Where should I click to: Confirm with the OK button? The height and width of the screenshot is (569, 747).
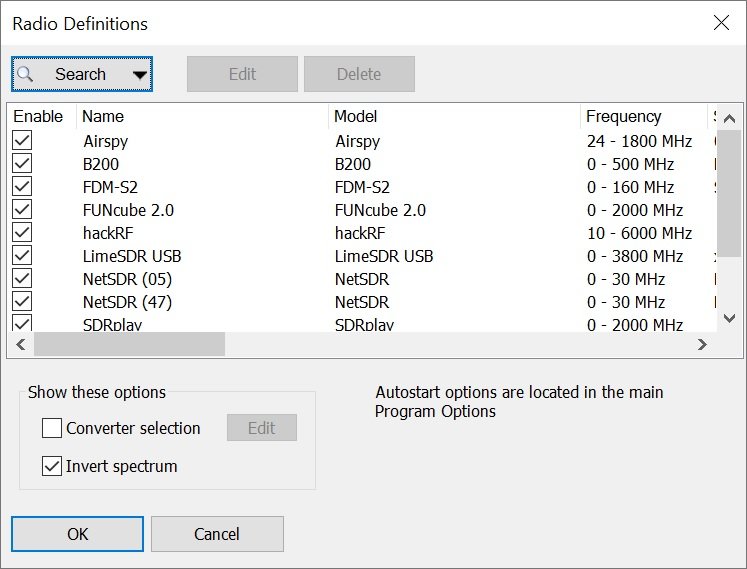[78, 534]
